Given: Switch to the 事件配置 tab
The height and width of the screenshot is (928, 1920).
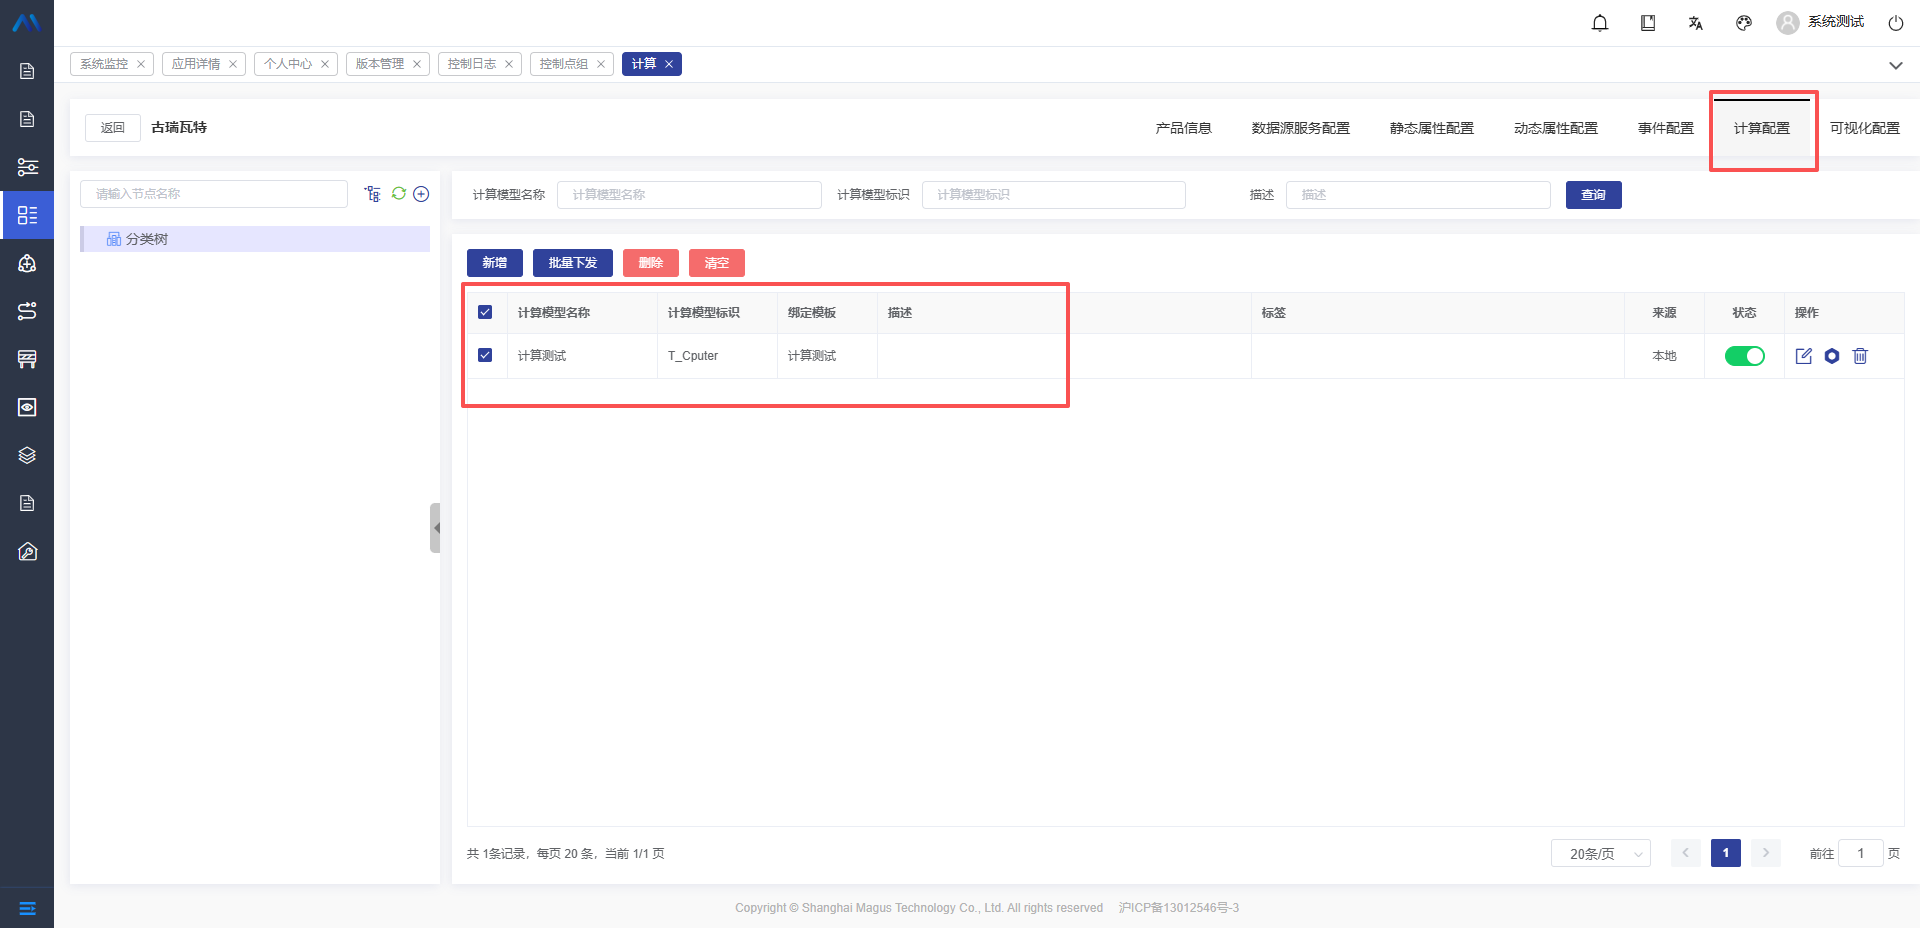Looking at the screenshot, I should click(x=1665, y=128).
